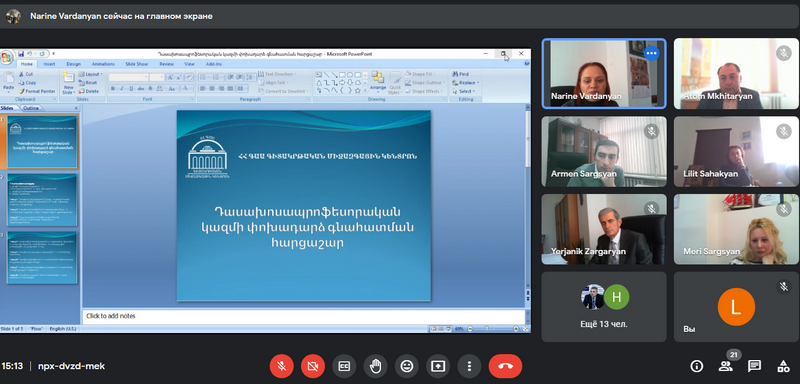Select slide 2 thumbnail in panel

pos(42,199)
